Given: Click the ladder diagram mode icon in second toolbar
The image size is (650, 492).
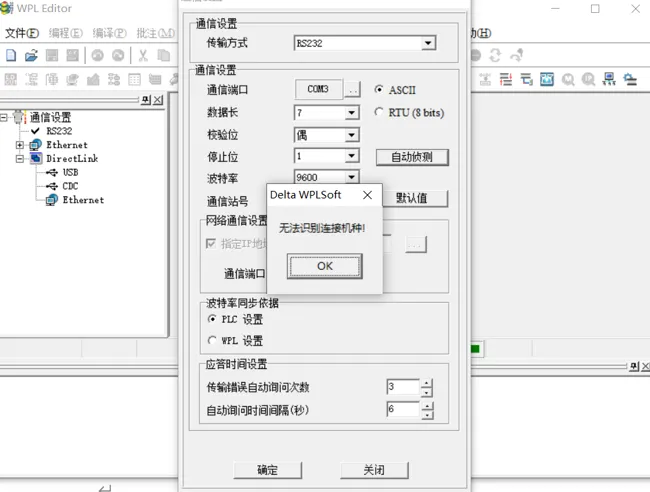Looking at the screenshot, I should (11, 79).
